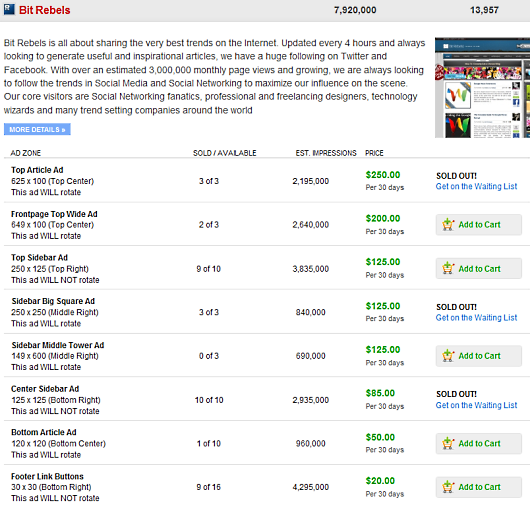The image size is (530, 509).
Task: Click cart icon for Sidebar Middle Tower Ad
Action: (x=448, y=356)
